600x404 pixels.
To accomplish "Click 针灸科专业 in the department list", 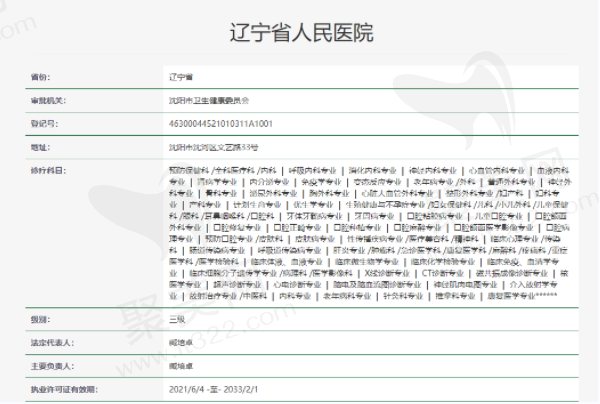I will 403,296.
